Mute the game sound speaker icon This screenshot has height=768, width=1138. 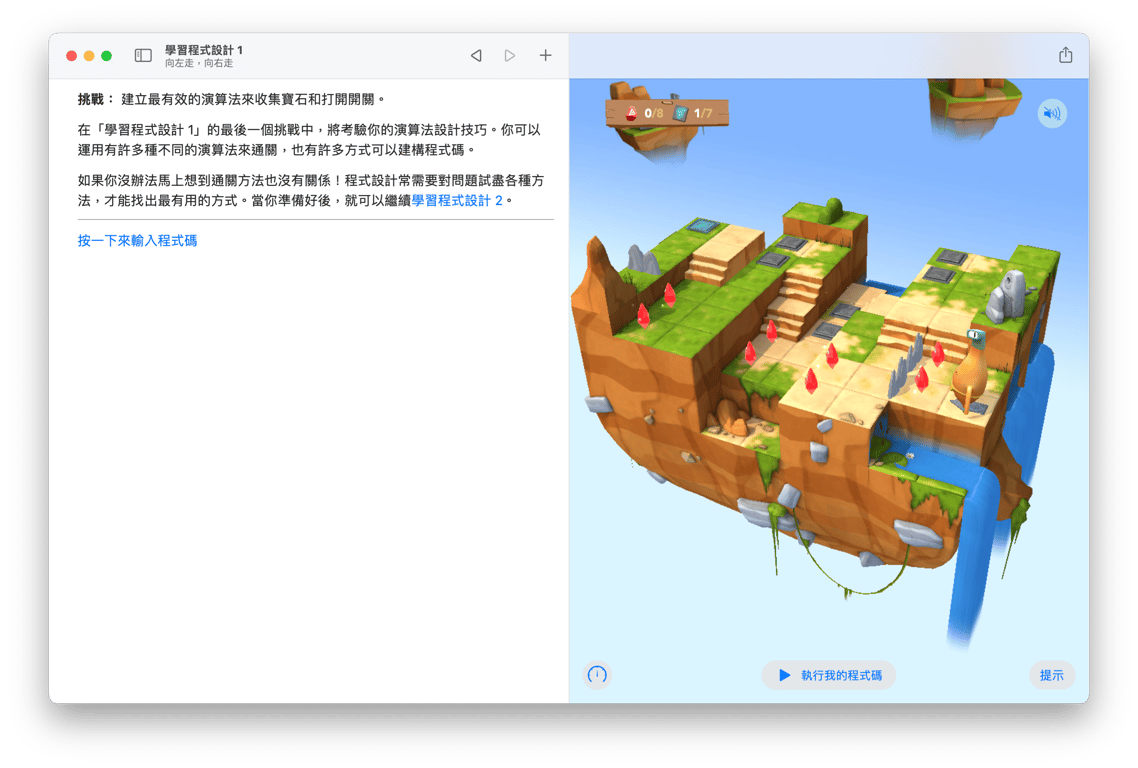(1052, 113)
